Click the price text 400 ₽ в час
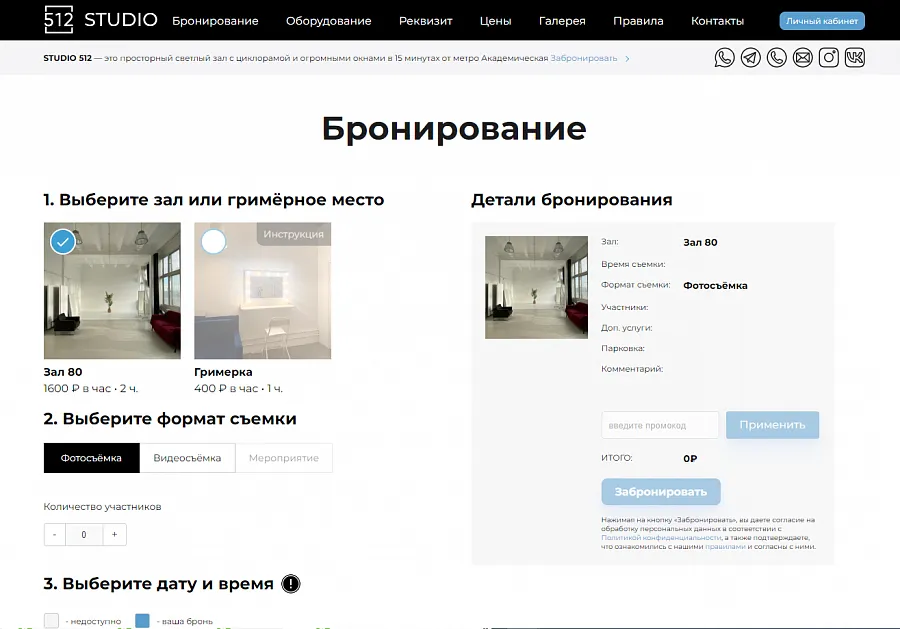 point(227,389)
